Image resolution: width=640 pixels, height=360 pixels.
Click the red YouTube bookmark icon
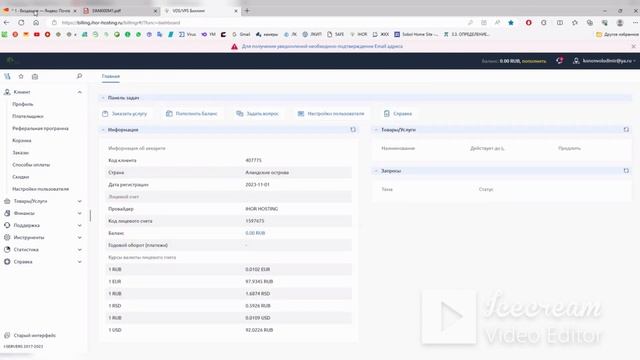point(37,35)
